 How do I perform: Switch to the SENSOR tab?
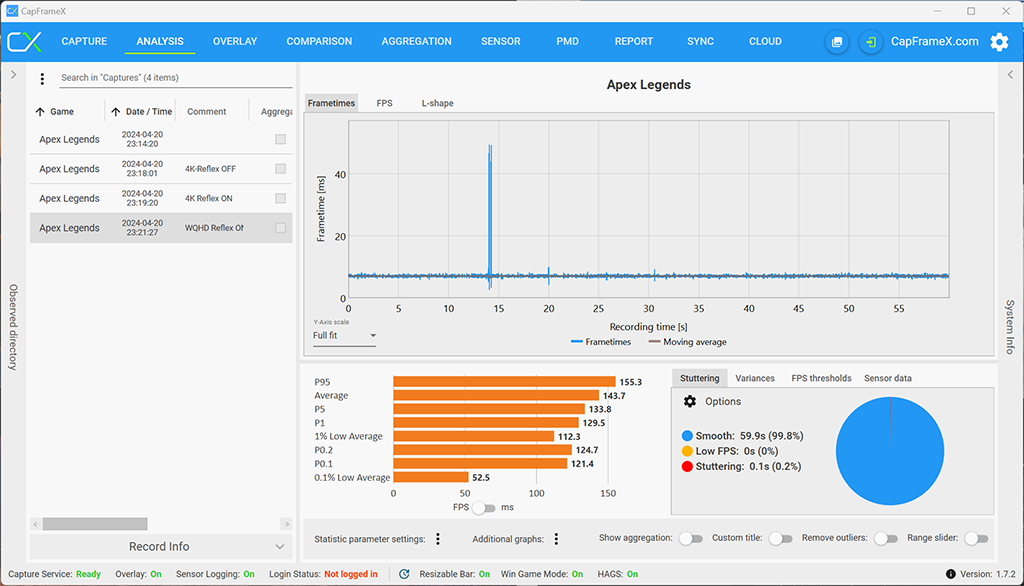[501, 41]
